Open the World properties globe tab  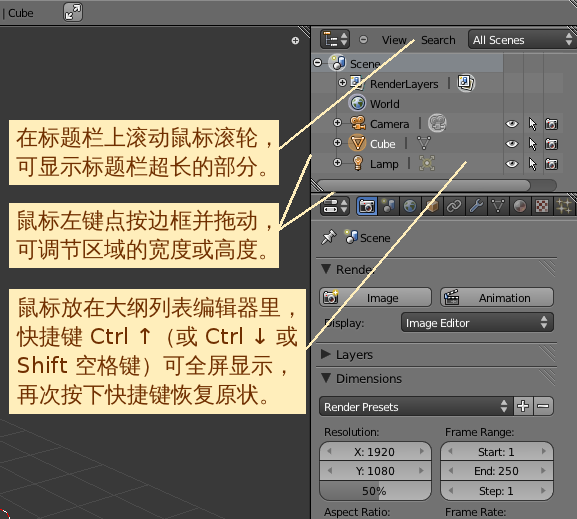(x=410, y=206)
